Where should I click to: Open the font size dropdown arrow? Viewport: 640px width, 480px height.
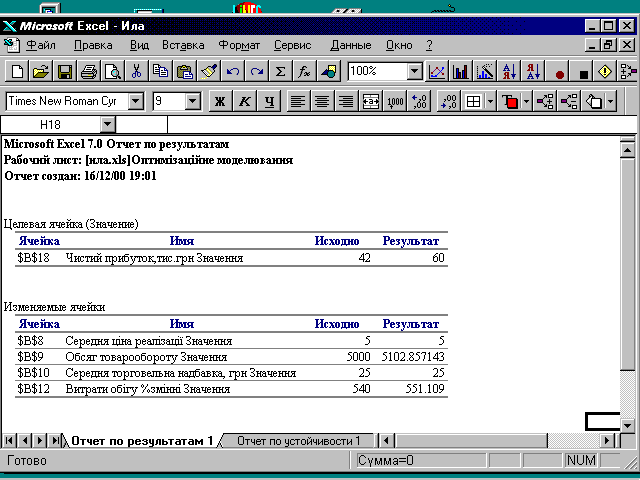(x=192, y=101)
